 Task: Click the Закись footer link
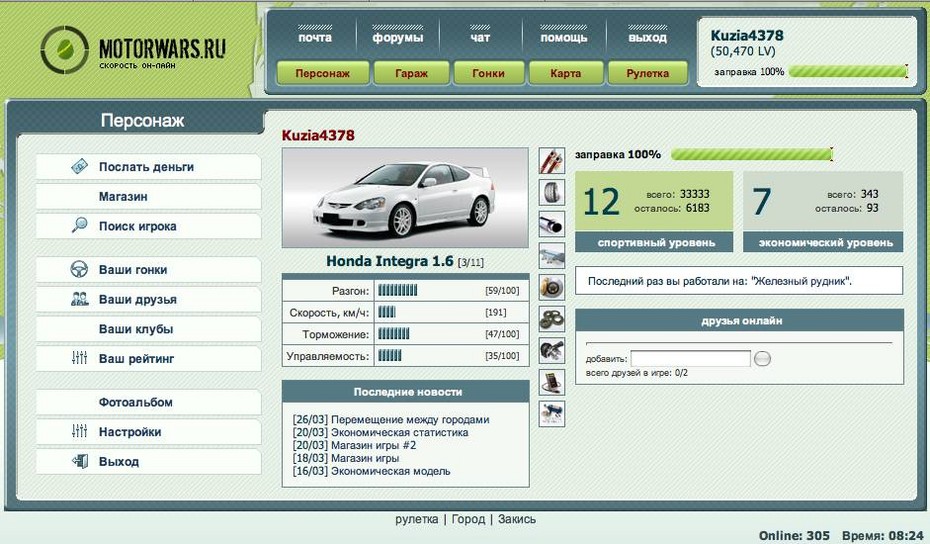(517, 519)
